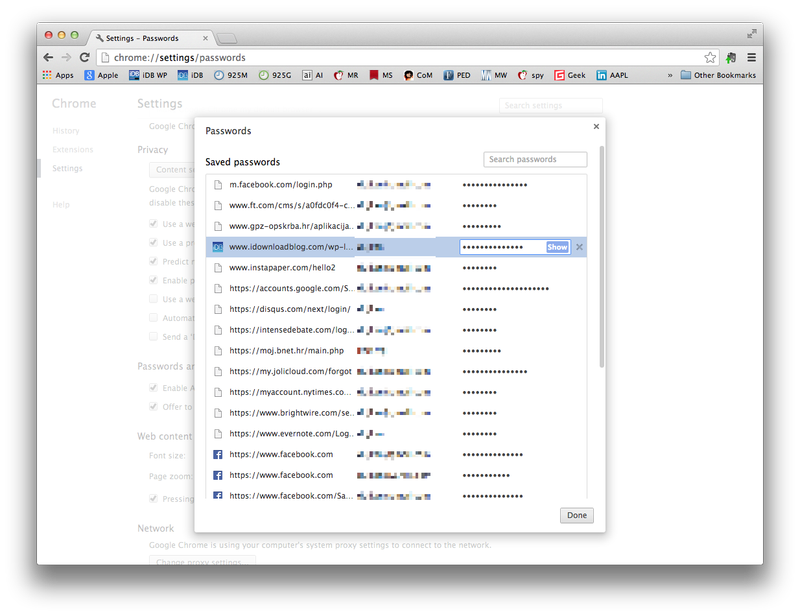
Task: Select the www.ft.com password row
Action: pyautogui.click(x=396, y=206)
